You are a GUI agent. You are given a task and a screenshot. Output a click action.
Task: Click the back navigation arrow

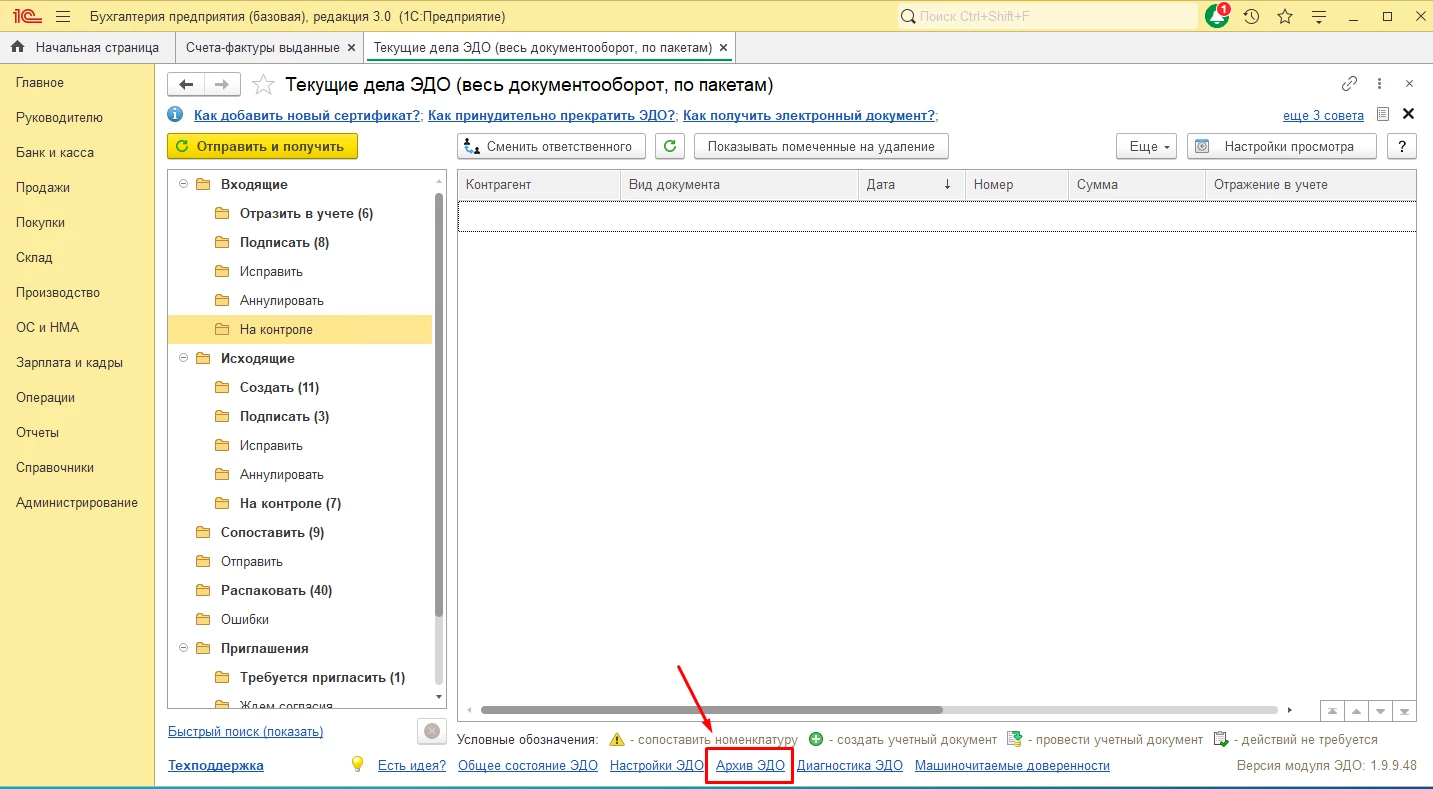[x=186, y=85]
